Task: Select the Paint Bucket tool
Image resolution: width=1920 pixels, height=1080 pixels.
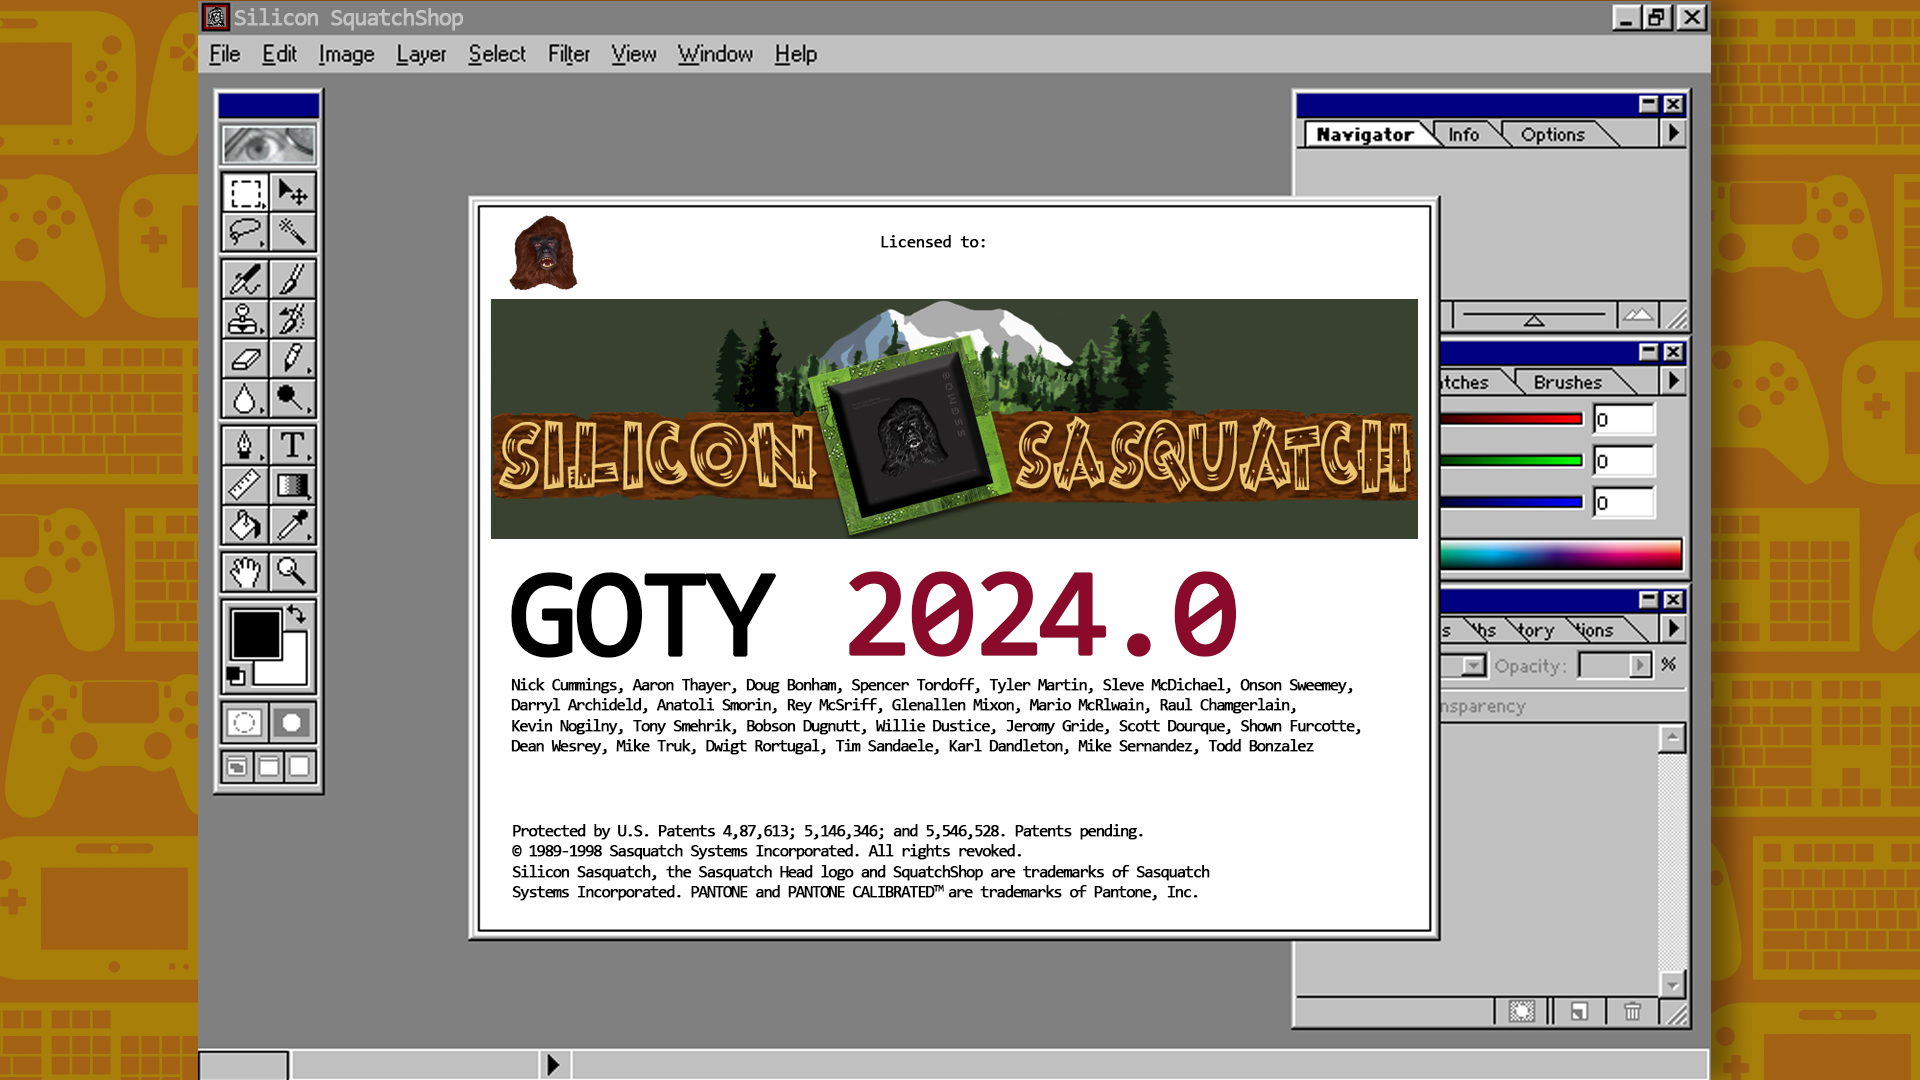Action: coord(245,525)
